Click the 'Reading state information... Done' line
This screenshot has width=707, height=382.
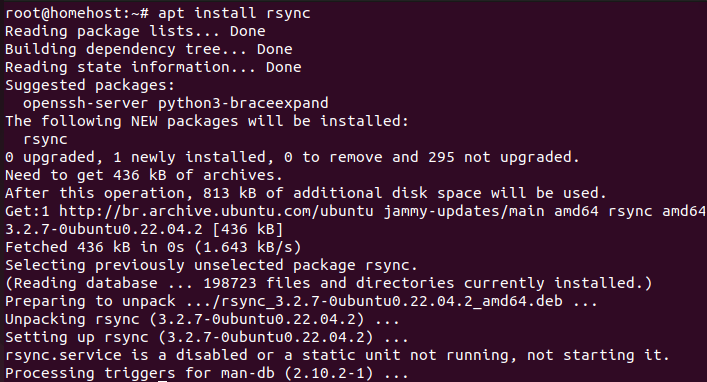153,67
